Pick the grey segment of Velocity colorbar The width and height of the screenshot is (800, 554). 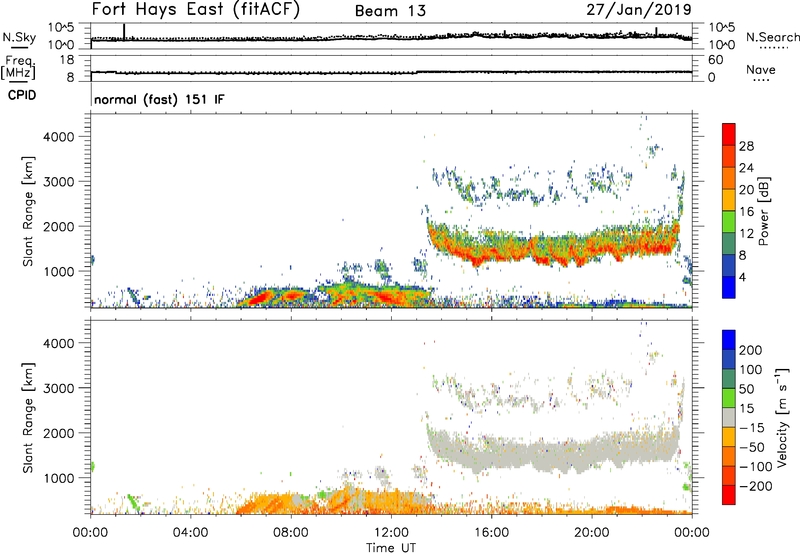(x=729, y=418)
